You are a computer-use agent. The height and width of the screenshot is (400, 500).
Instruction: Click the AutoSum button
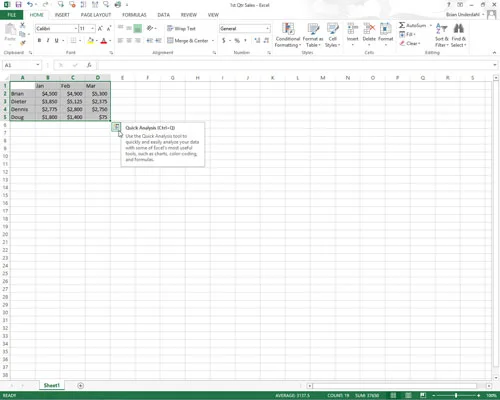[413, 25]
